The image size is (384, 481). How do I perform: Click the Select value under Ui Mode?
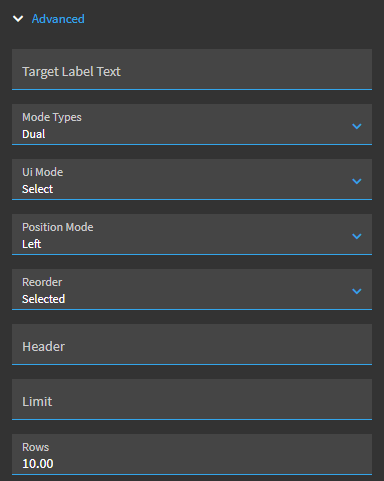(x=37, y=189)
